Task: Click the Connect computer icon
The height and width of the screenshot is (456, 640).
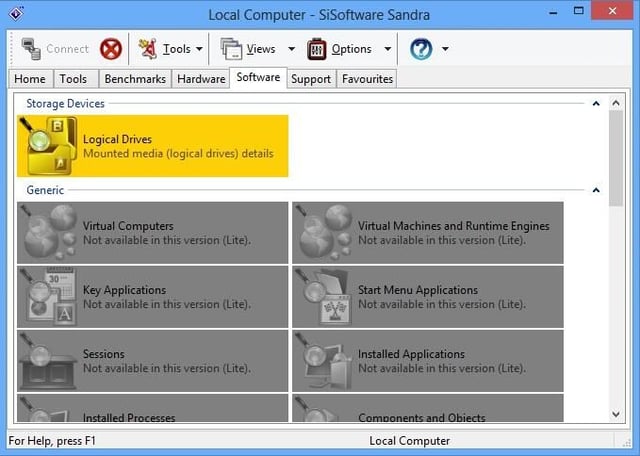Action: pyautogui.click(x=31, y=49)
